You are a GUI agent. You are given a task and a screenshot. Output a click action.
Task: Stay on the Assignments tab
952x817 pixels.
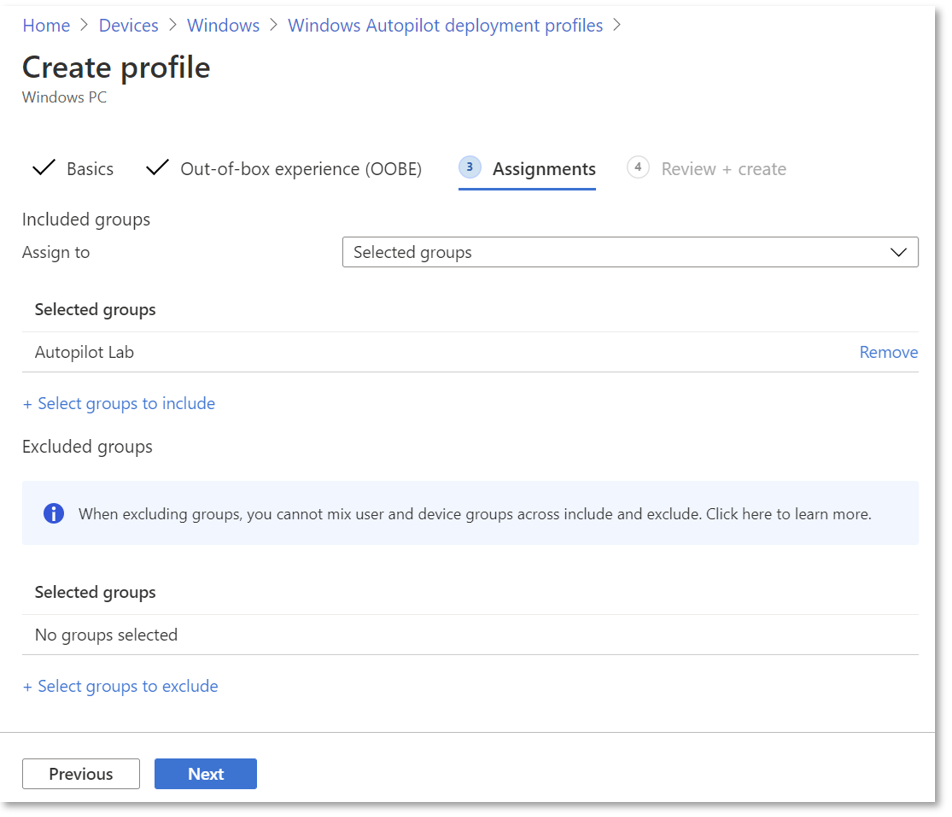[x=543, y=168]
